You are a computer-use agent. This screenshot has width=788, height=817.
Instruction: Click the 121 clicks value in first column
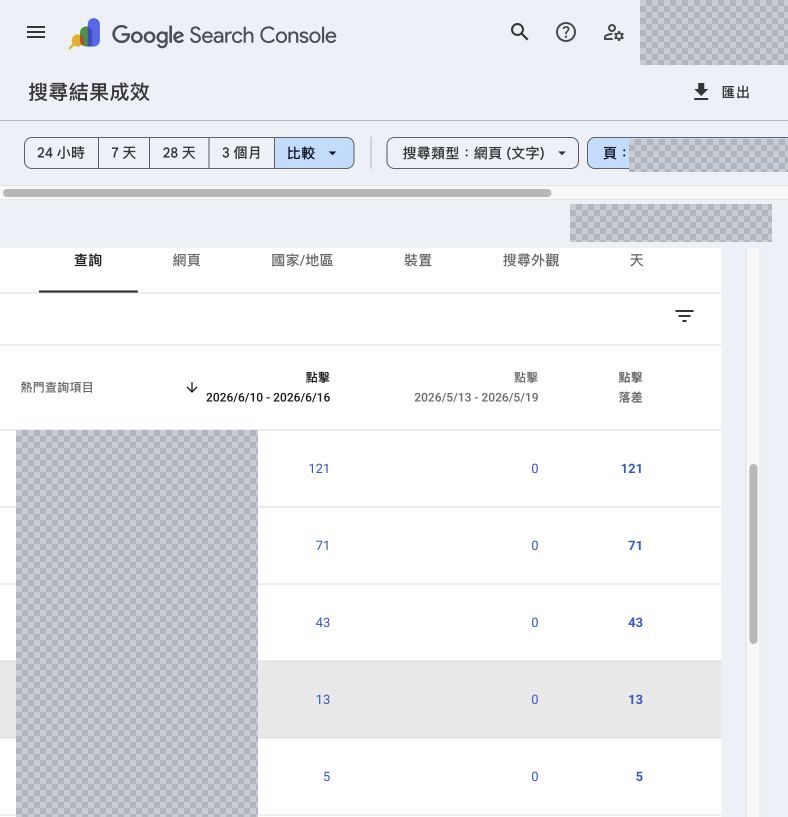point(318,468)
